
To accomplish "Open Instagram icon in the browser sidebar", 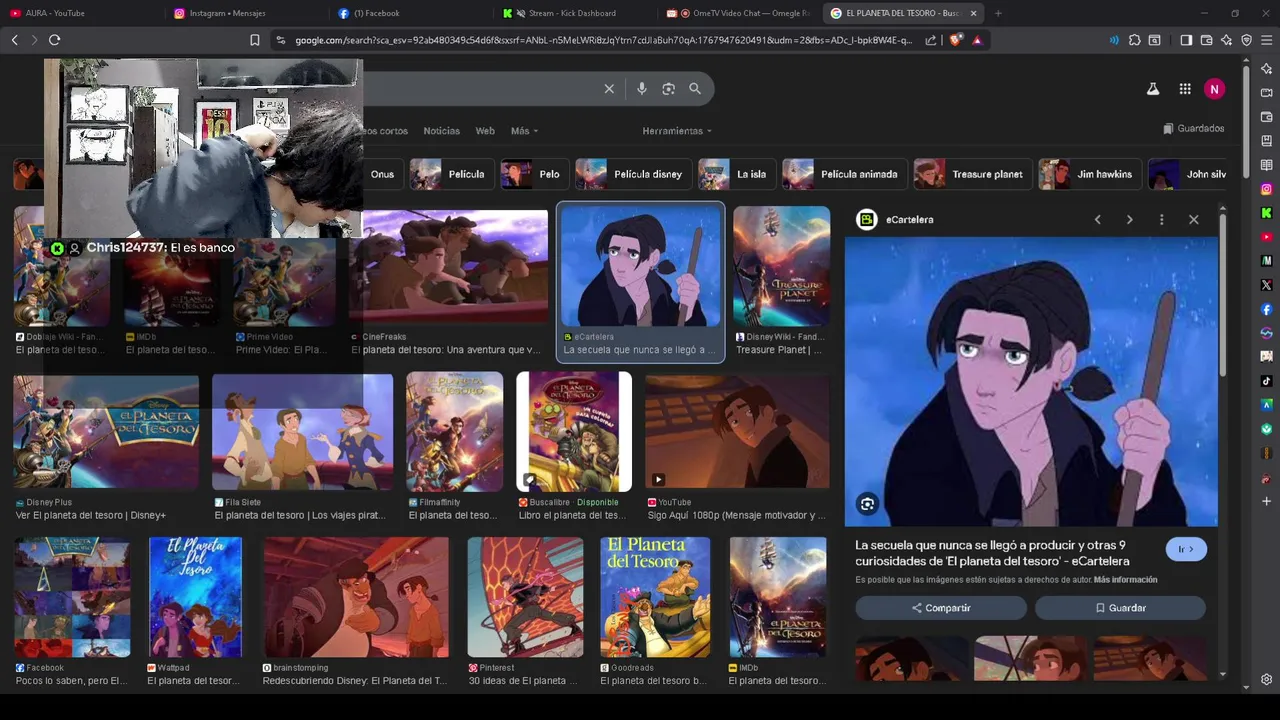I will [x=1266, y=189].
